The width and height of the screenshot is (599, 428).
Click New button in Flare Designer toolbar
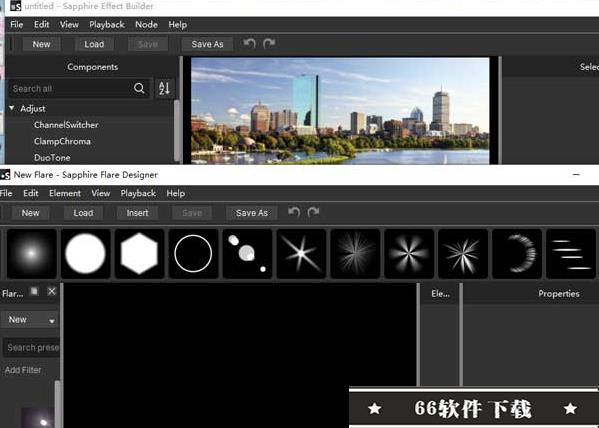point(30,213)
